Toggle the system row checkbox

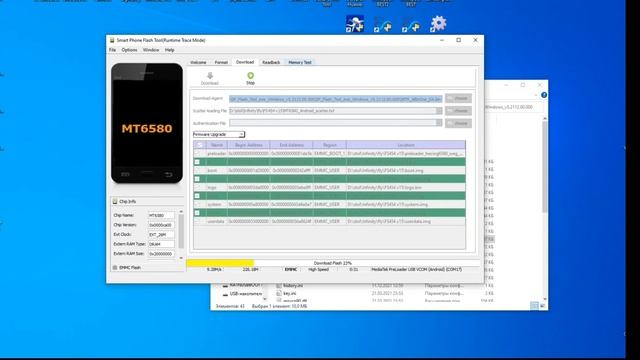coord(198,204)
